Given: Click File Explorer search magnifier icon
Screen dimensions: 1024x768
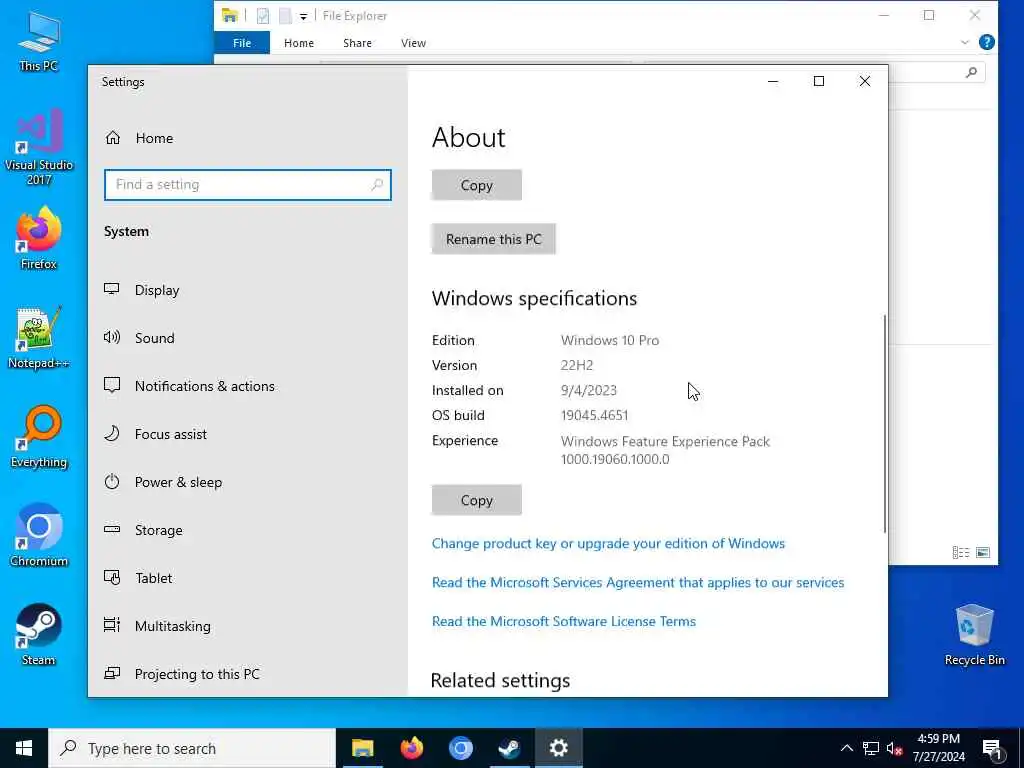Looking at the screenshot, I should [971, 72].
